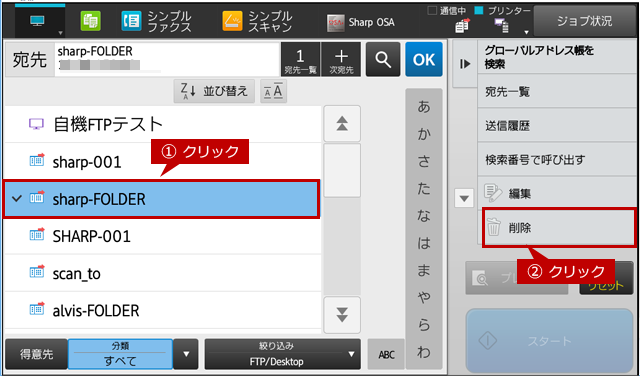Viewport: 640px width, 376px height.
Task: Select the sharp-001 lowercase entry
Action: [x=162, y=162]
